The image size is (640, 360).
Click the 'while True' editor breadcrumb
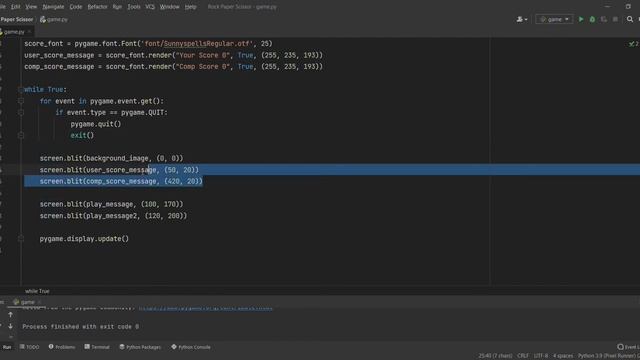37,291
